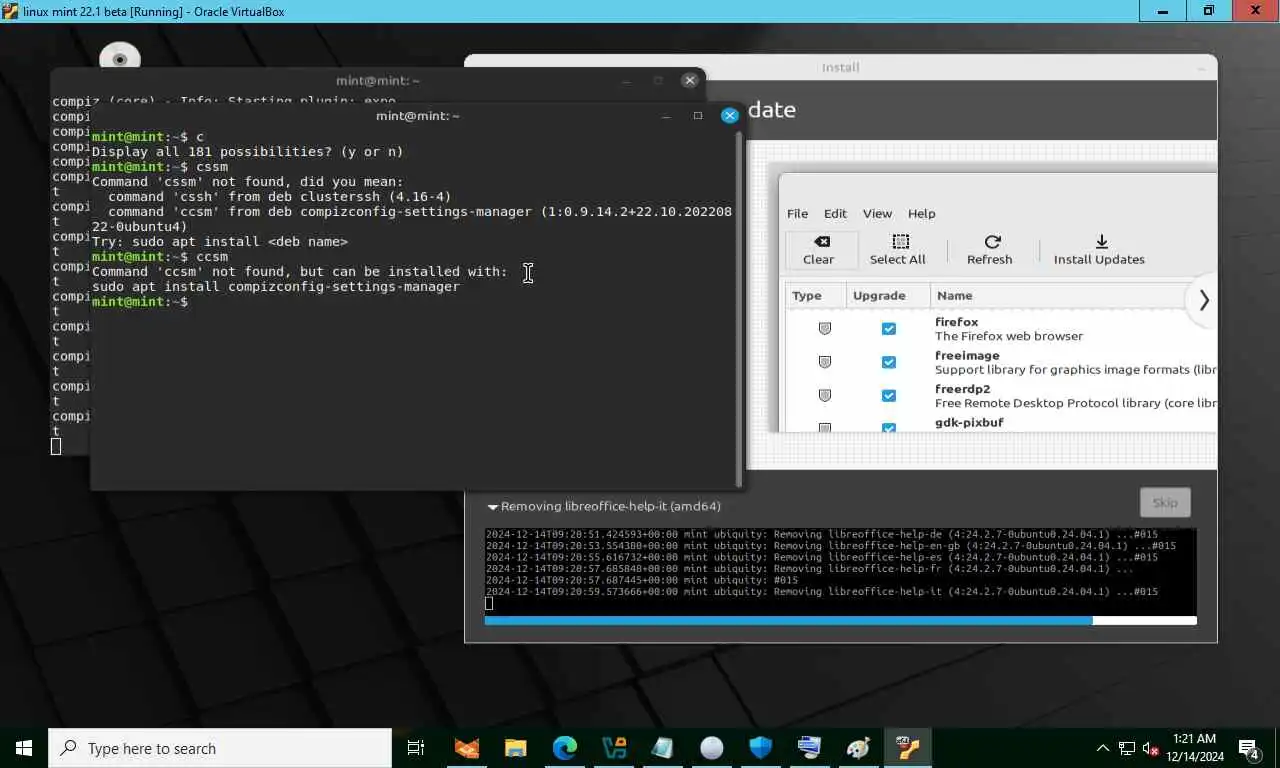Click the front terminal 'mint@mint: ~' title bar
This screenshot has width=1280, height=768.
418,115
